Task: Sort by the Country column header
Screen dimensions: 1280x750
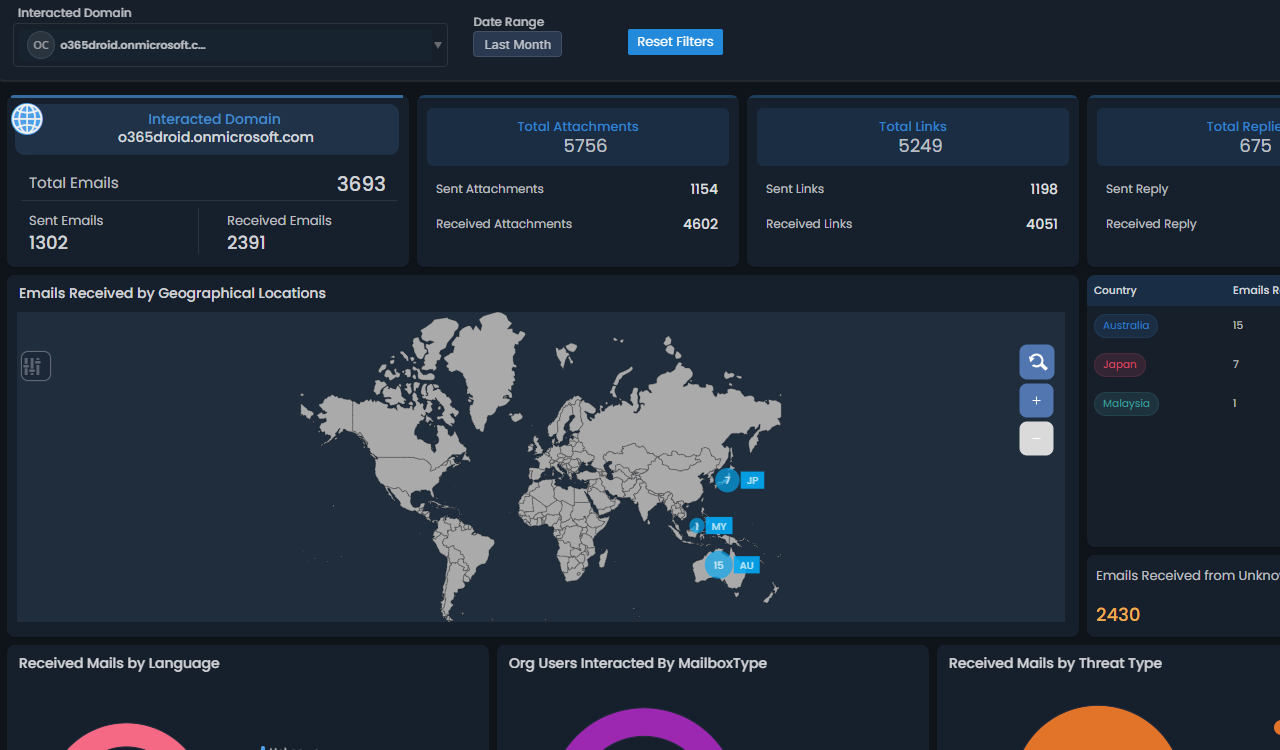Action: pyautogui.click(x=1114, y=290)
